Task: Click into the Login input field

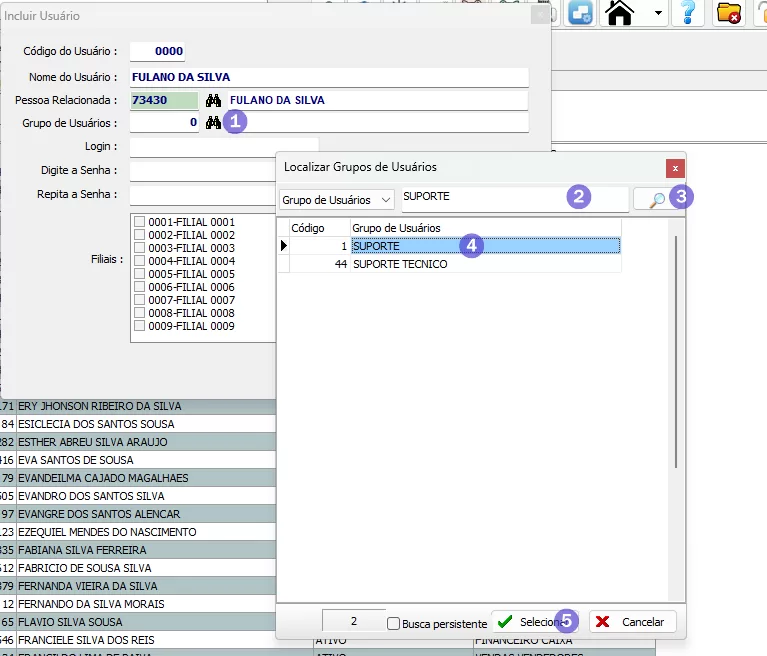Action: coord(223,147)
